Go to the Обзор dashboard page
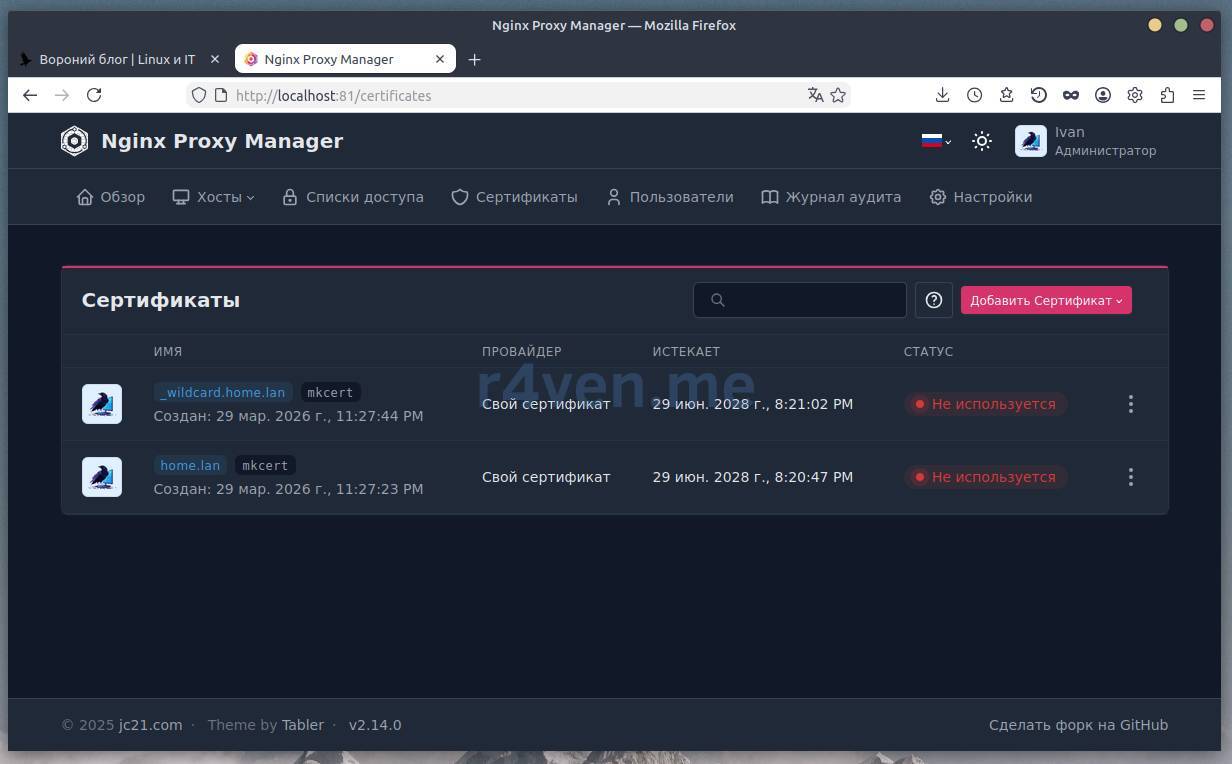Viewport: 1232px width, 764px height. coord(111,197)
